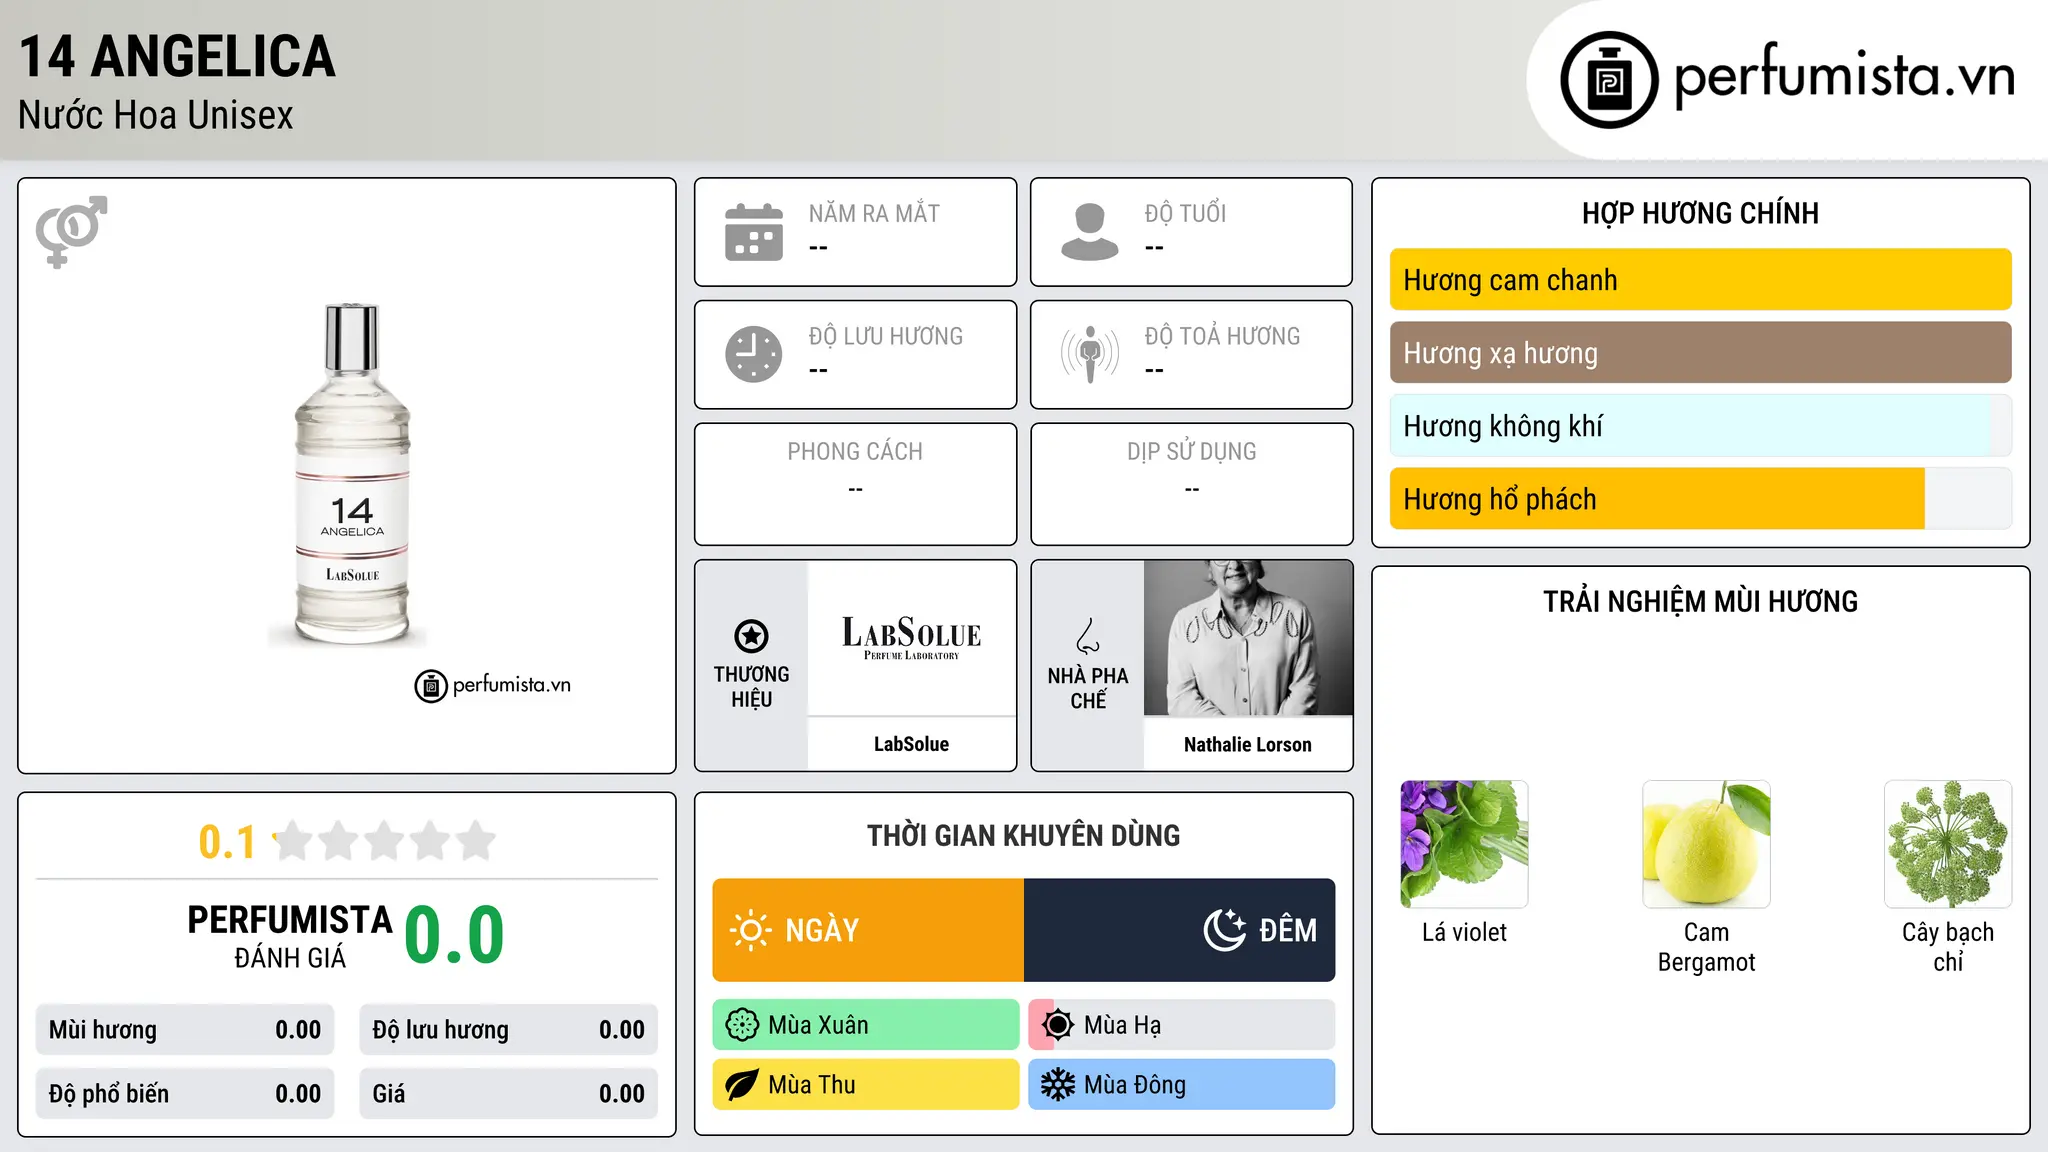Click the TRẢI NGHIỆM MÙI HƯƠNG heading
Viewport: 2048px width, 1152px height.
click(1700, 602)
